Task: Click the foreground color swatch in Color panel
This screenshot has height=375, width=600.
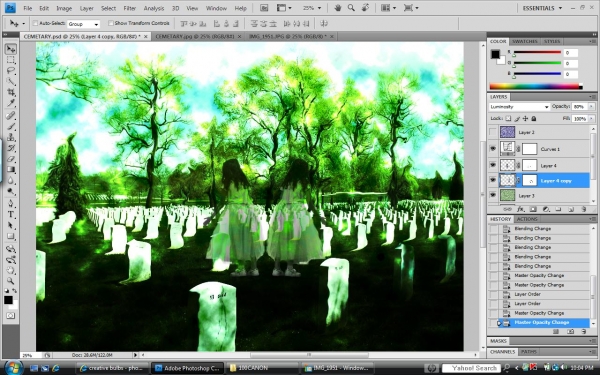Action: (x=495, y=54)
